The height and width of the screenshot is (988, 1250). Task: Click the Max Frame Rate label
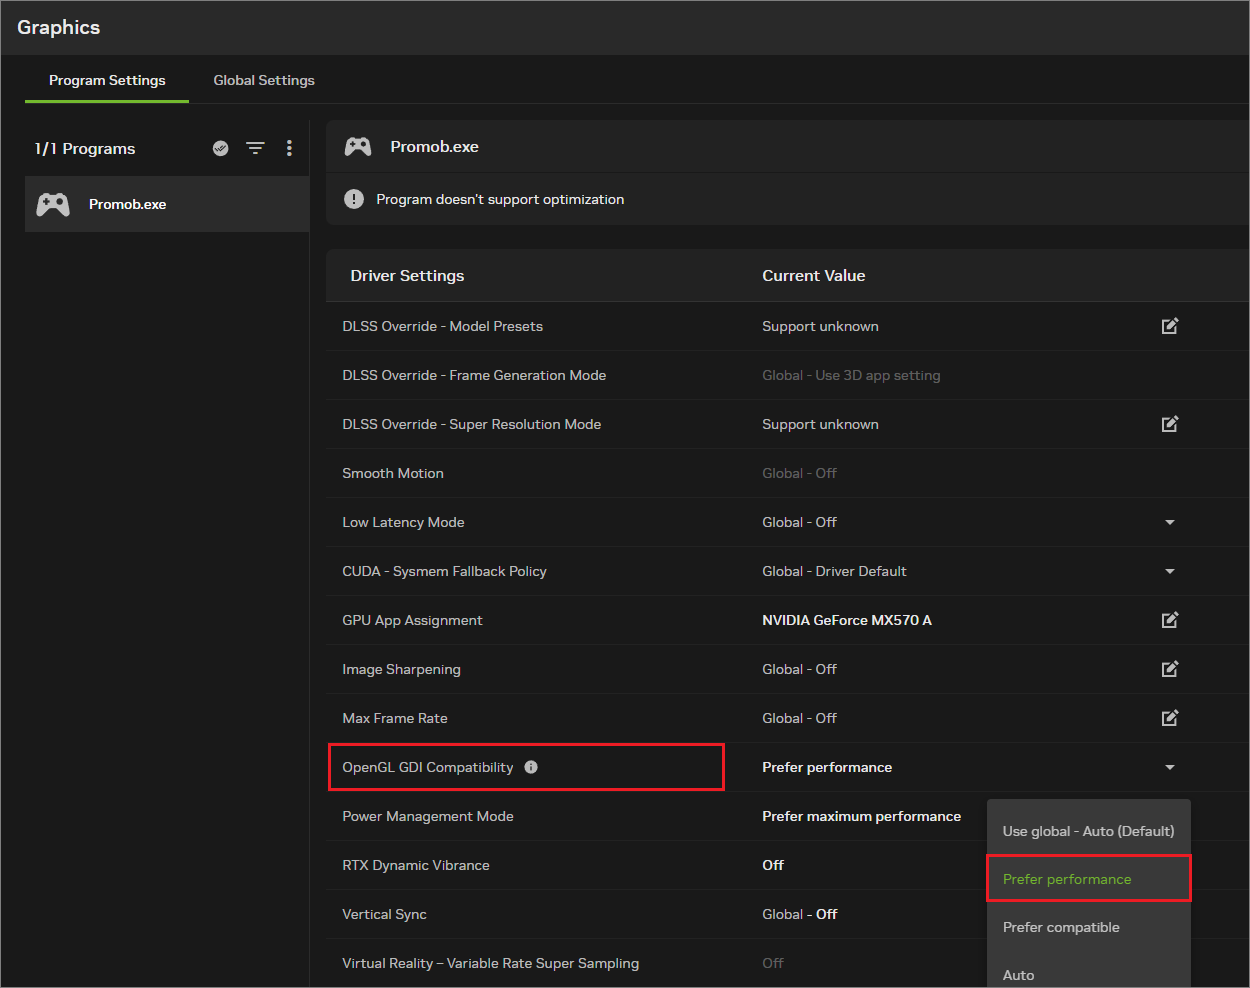[x=395, y=718]
